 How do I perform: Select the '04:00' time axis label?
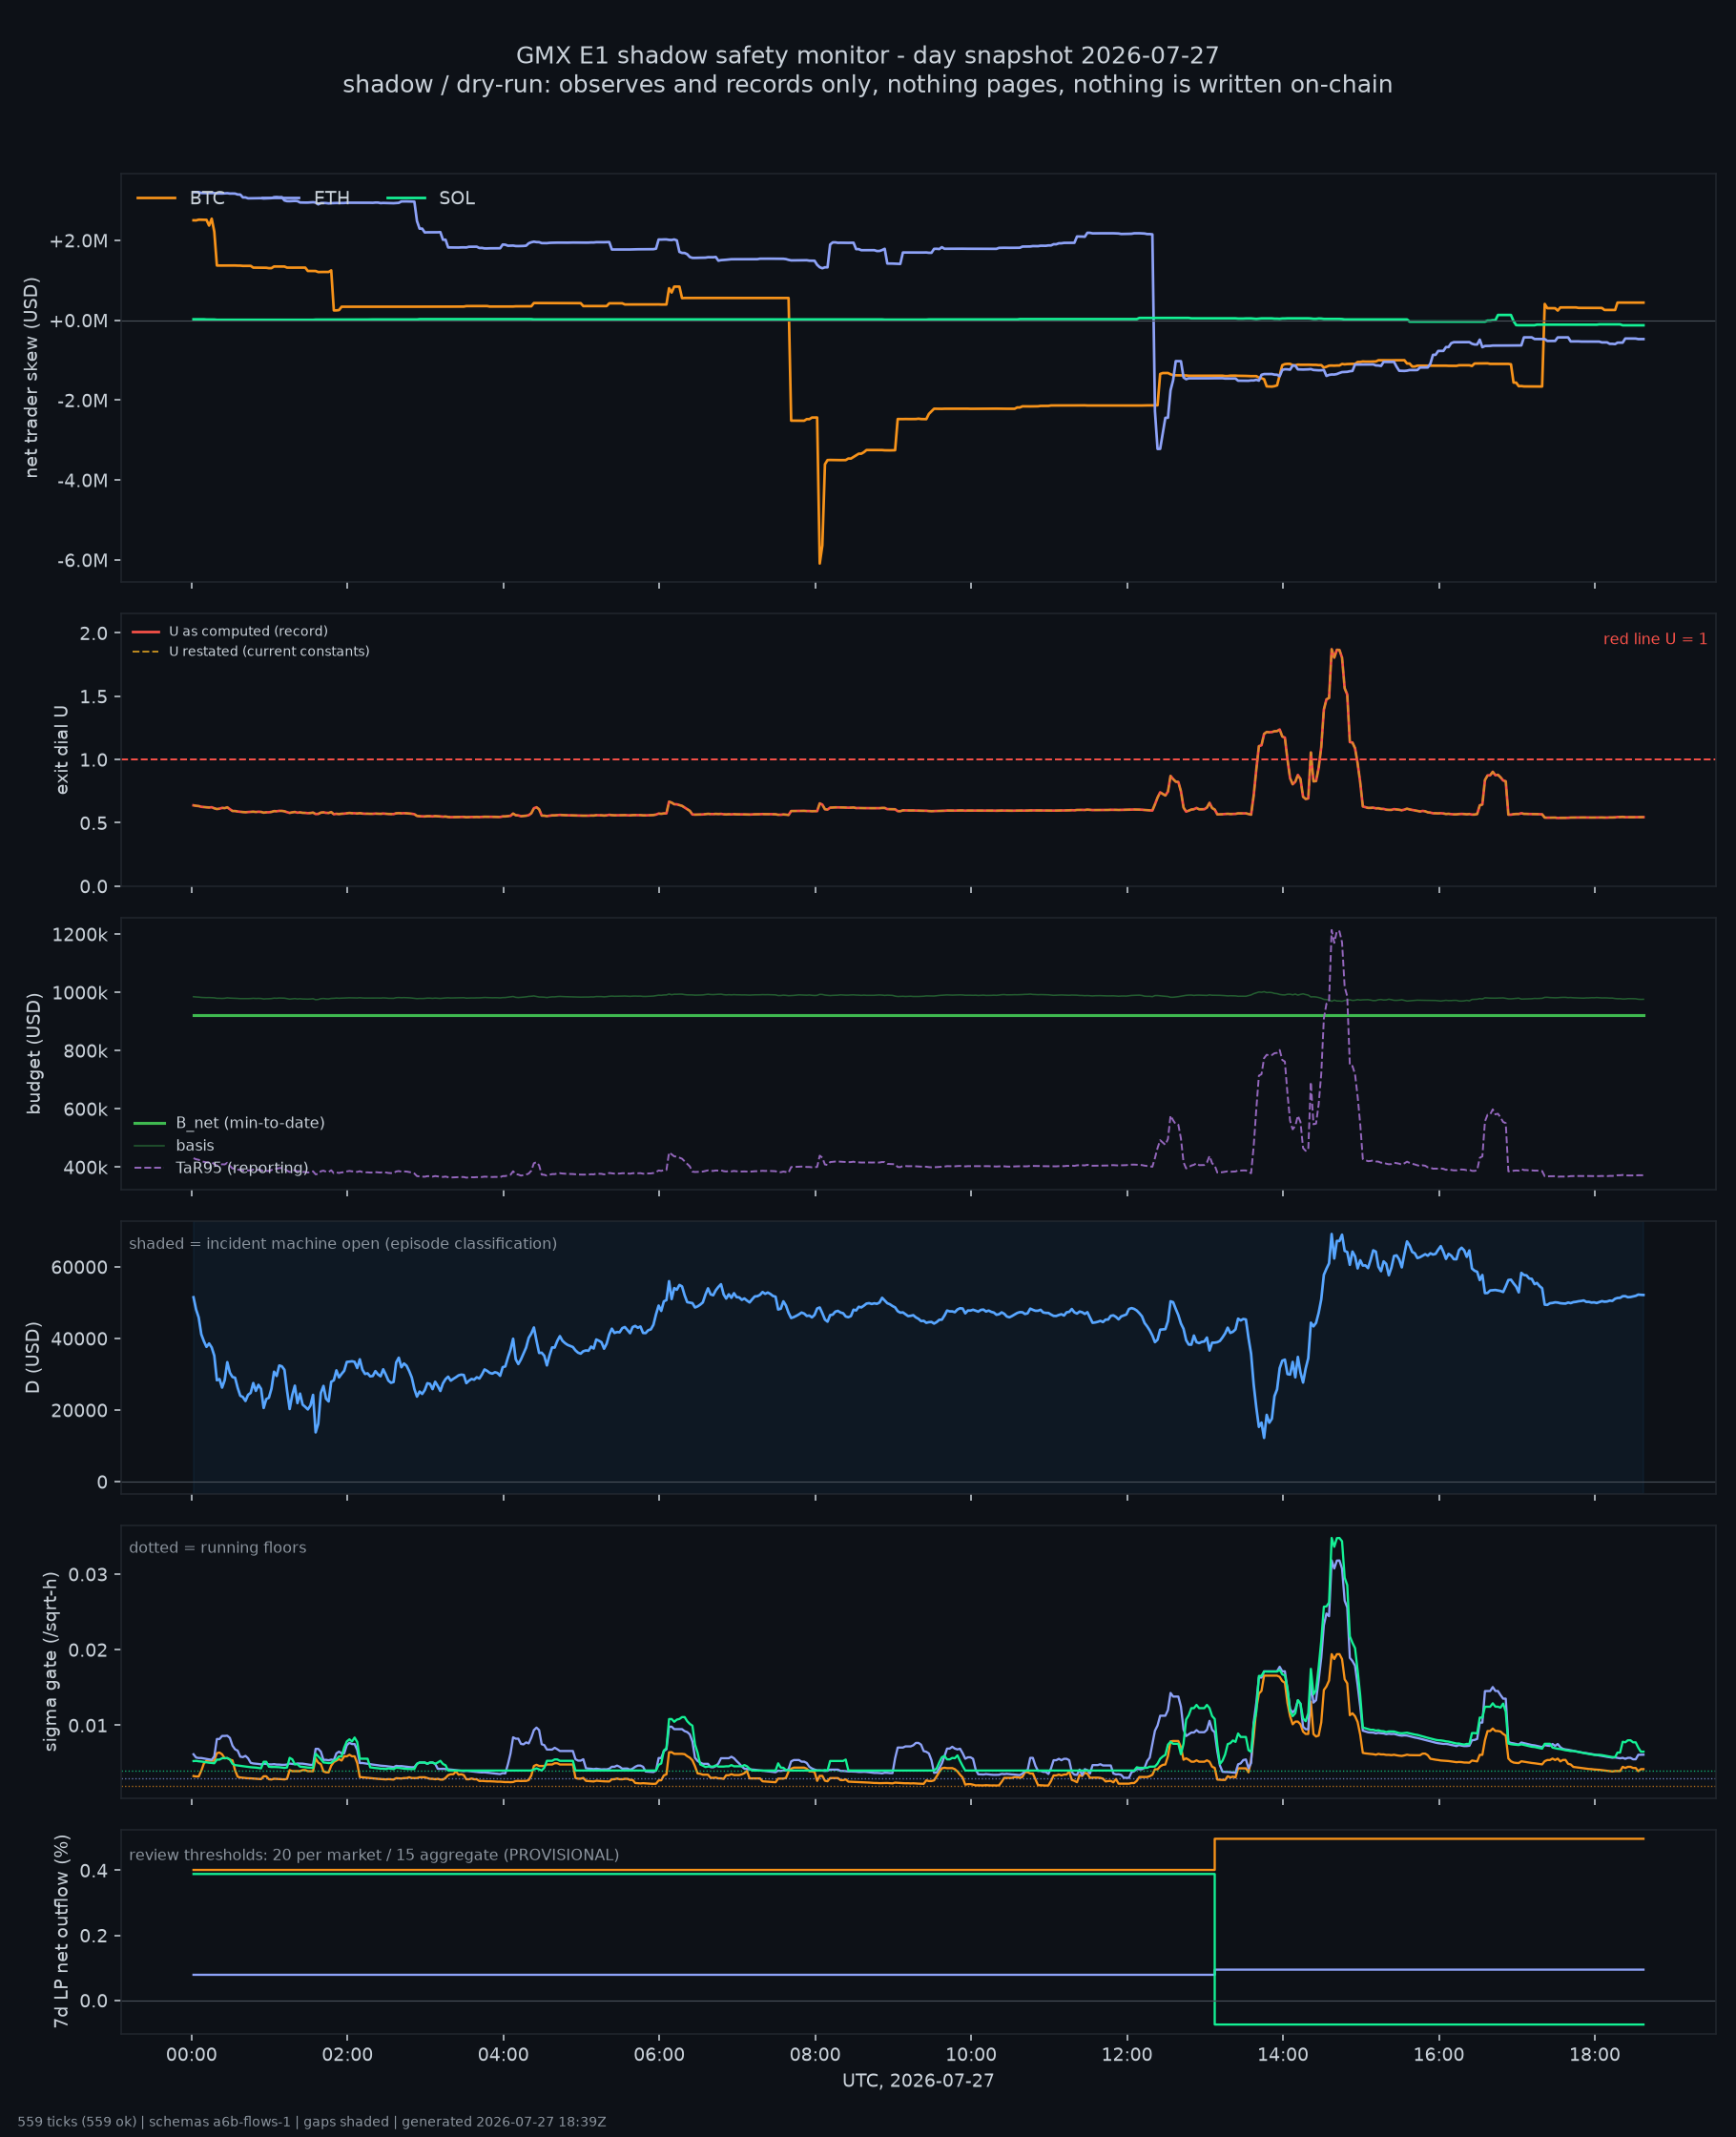click(x=503, y=2055)
